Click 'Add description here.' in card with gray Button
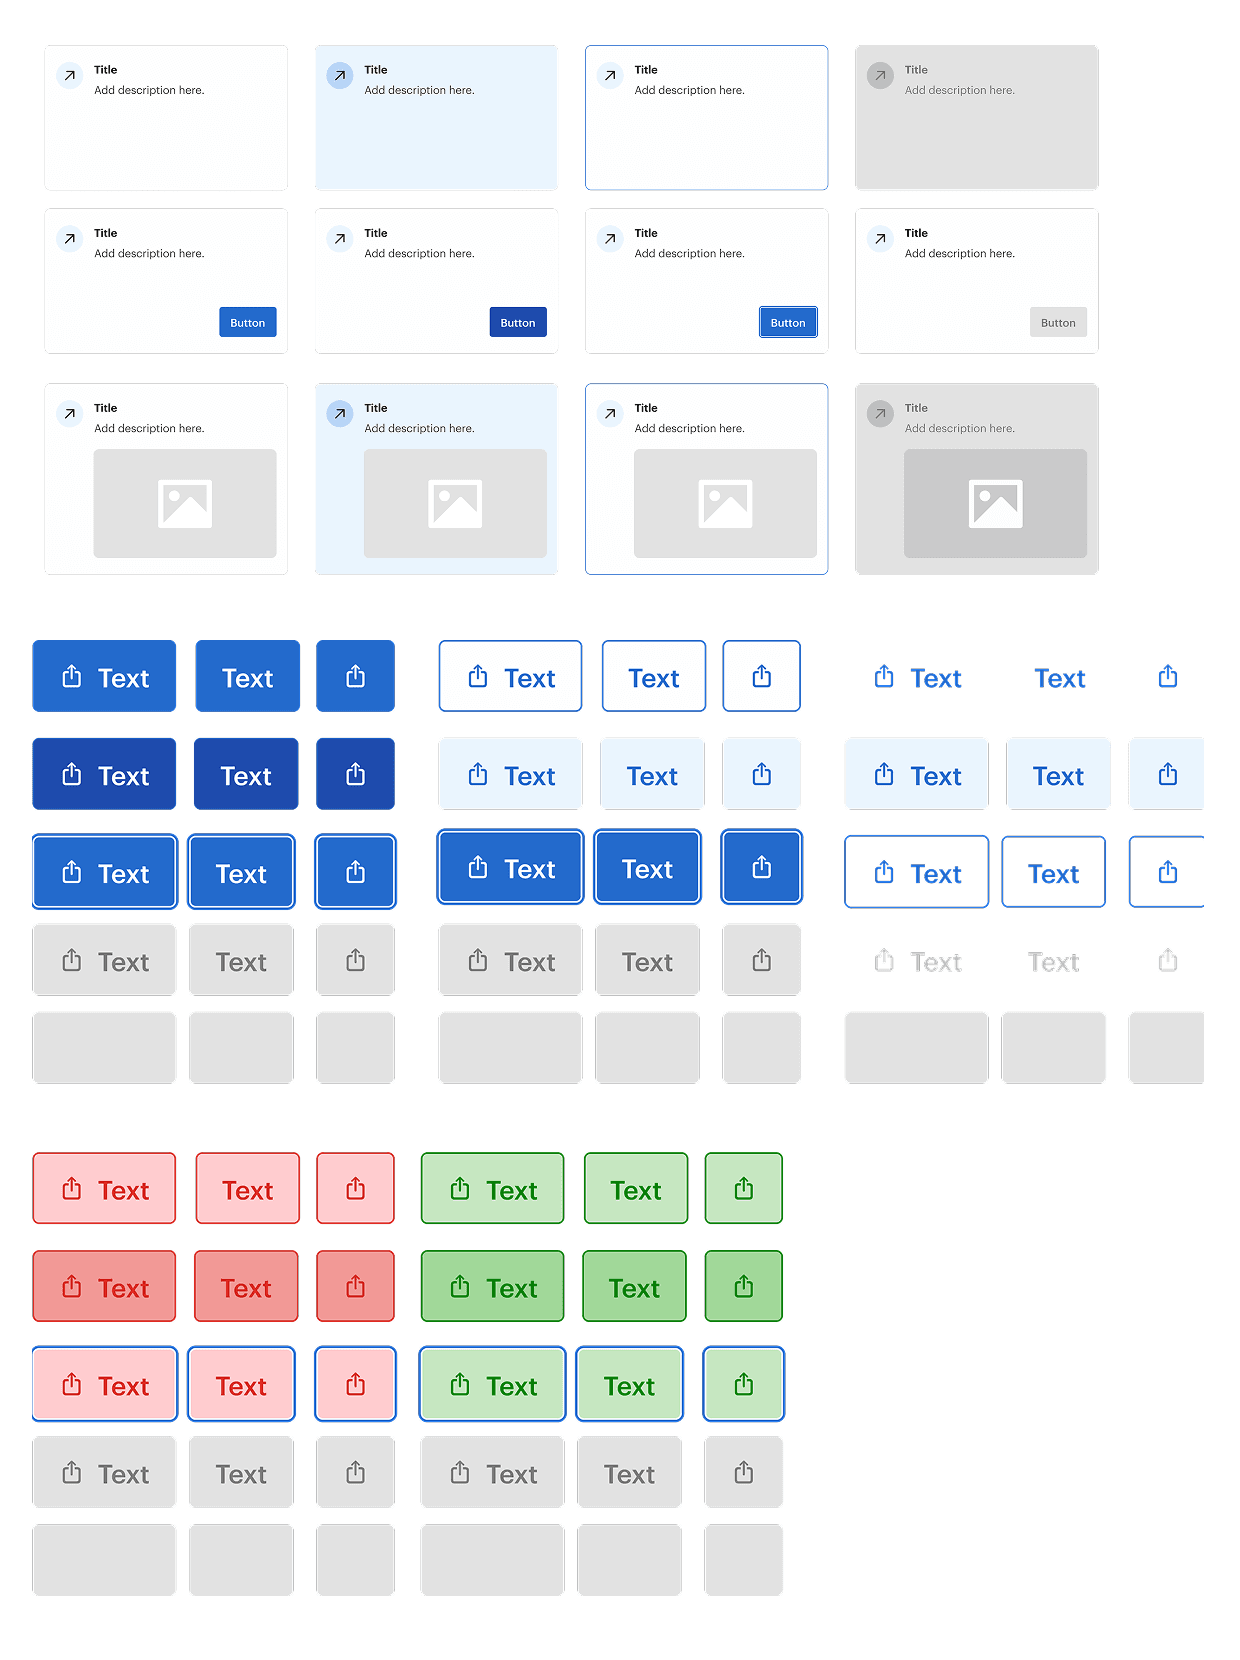 [x=959, y=253]
